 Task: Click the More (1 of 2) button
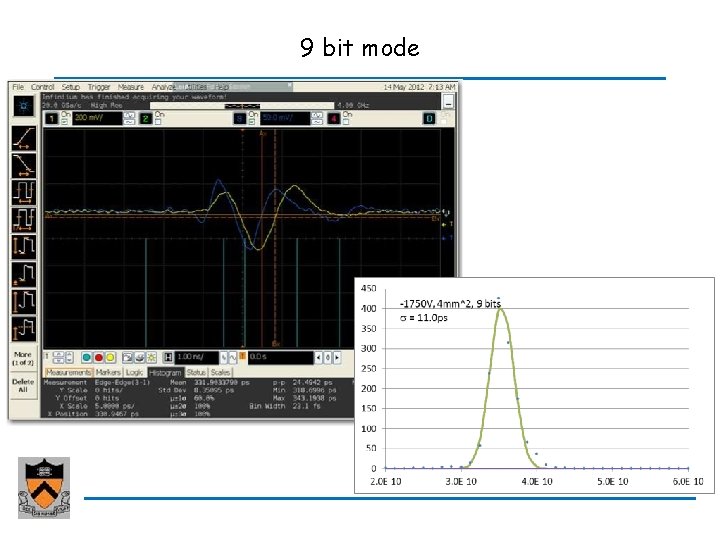(23, 358)
